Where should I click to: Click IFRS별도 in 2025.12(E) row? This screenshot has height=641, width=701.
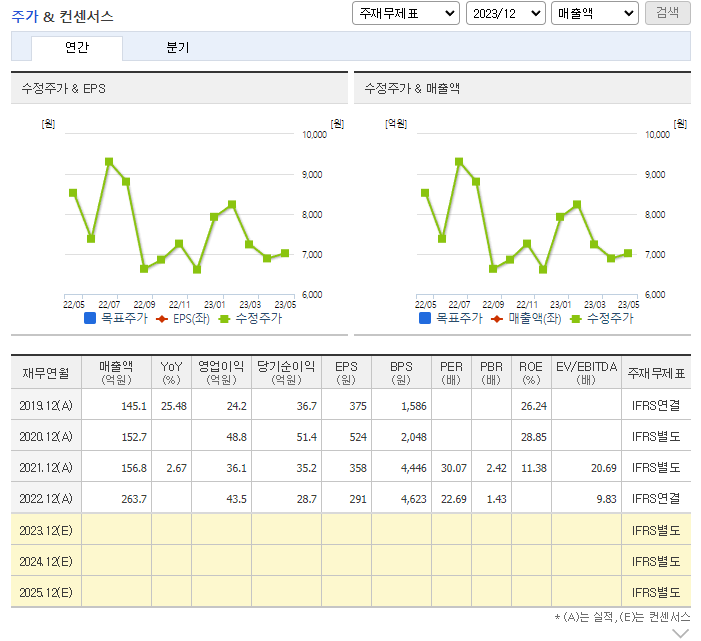coord(656,592)
